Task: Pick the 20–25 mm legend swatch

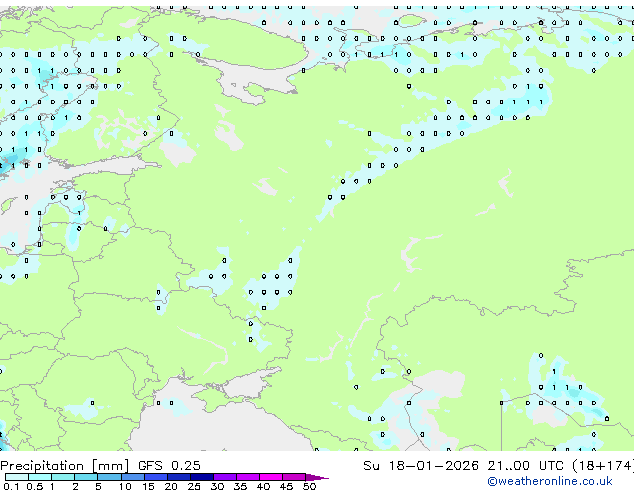Action: (x=178, y=477)
